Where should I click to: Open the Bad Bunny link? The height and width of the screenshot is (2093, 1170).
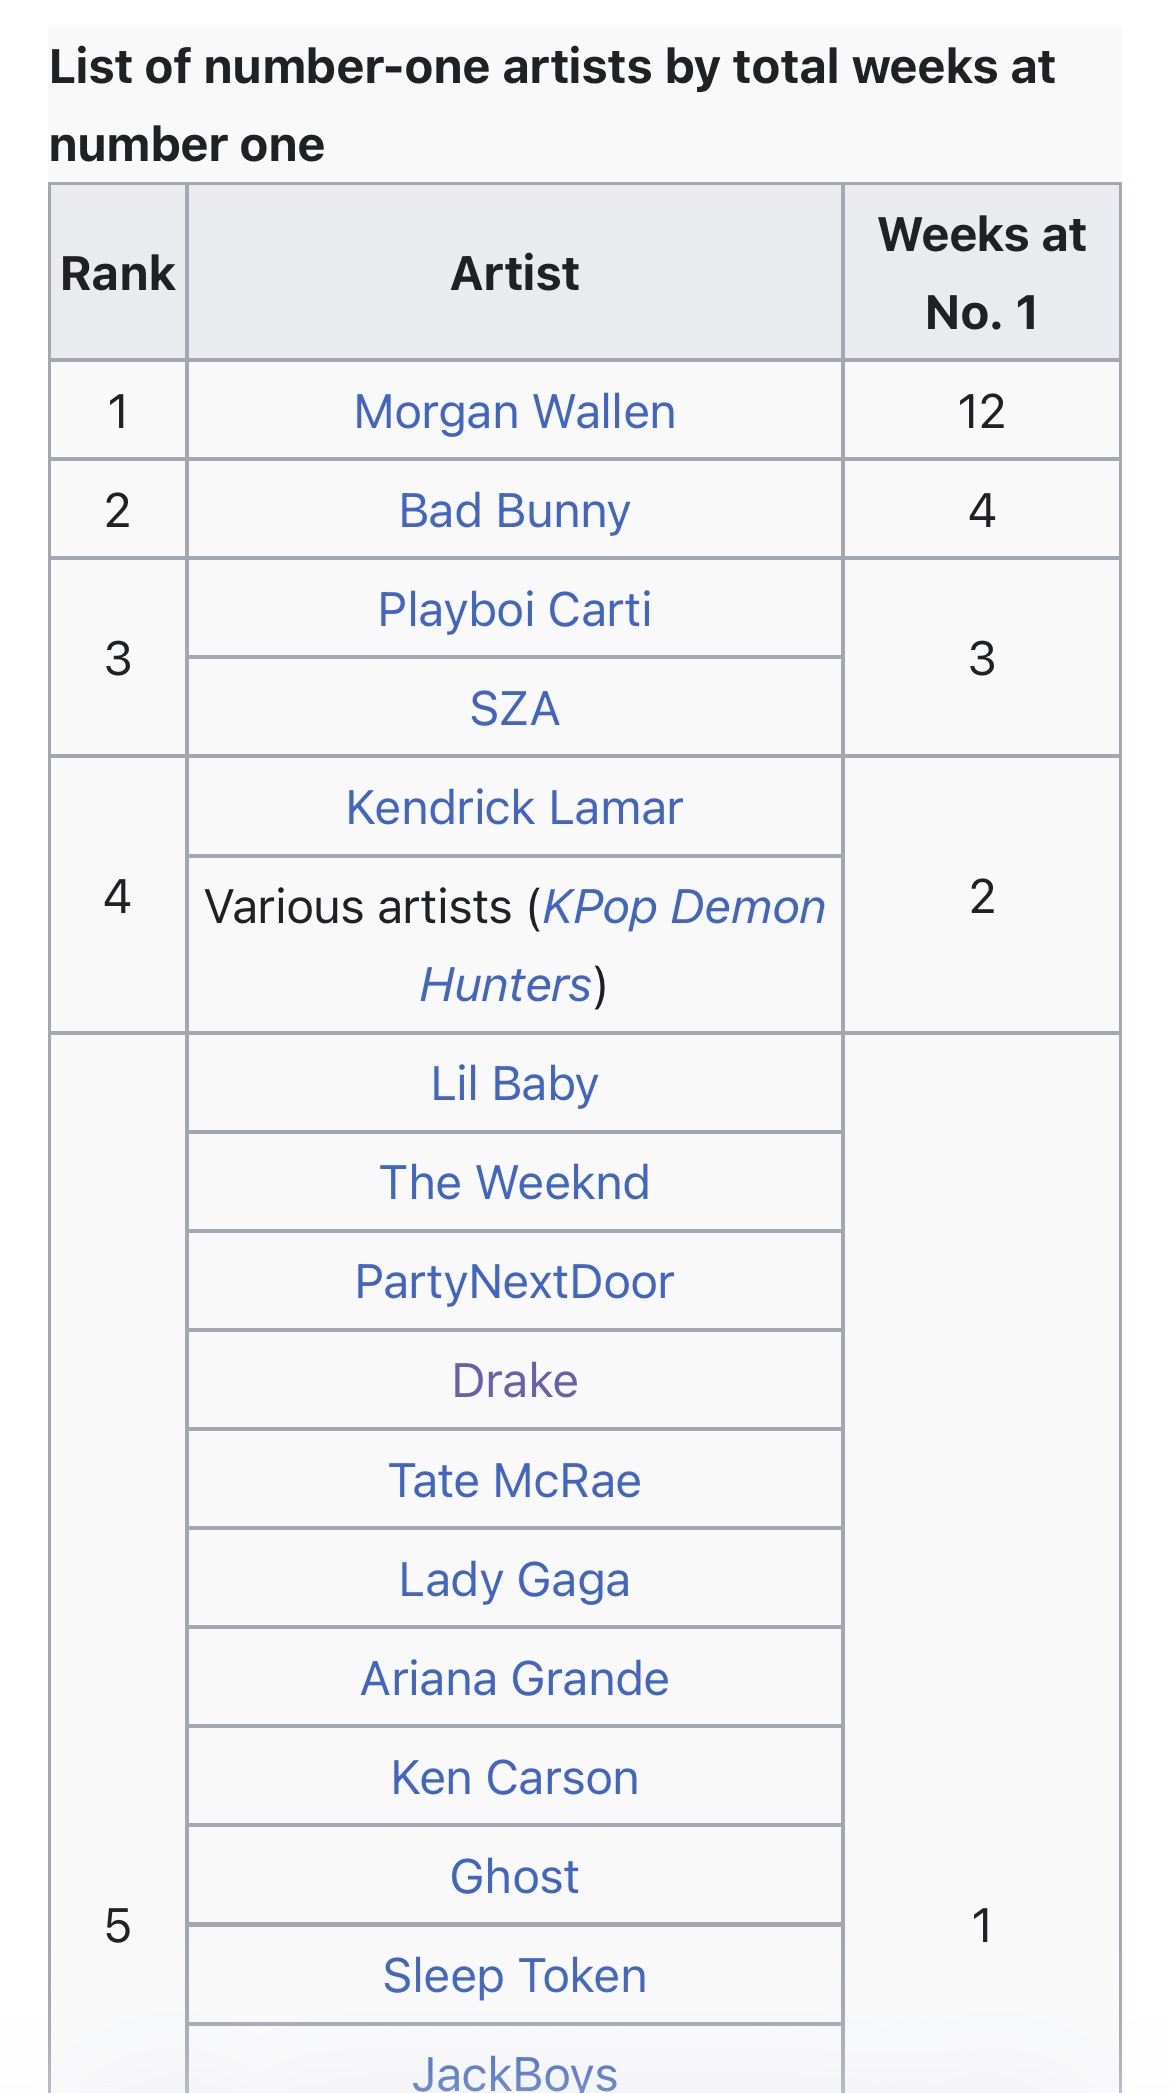point(515,511)
